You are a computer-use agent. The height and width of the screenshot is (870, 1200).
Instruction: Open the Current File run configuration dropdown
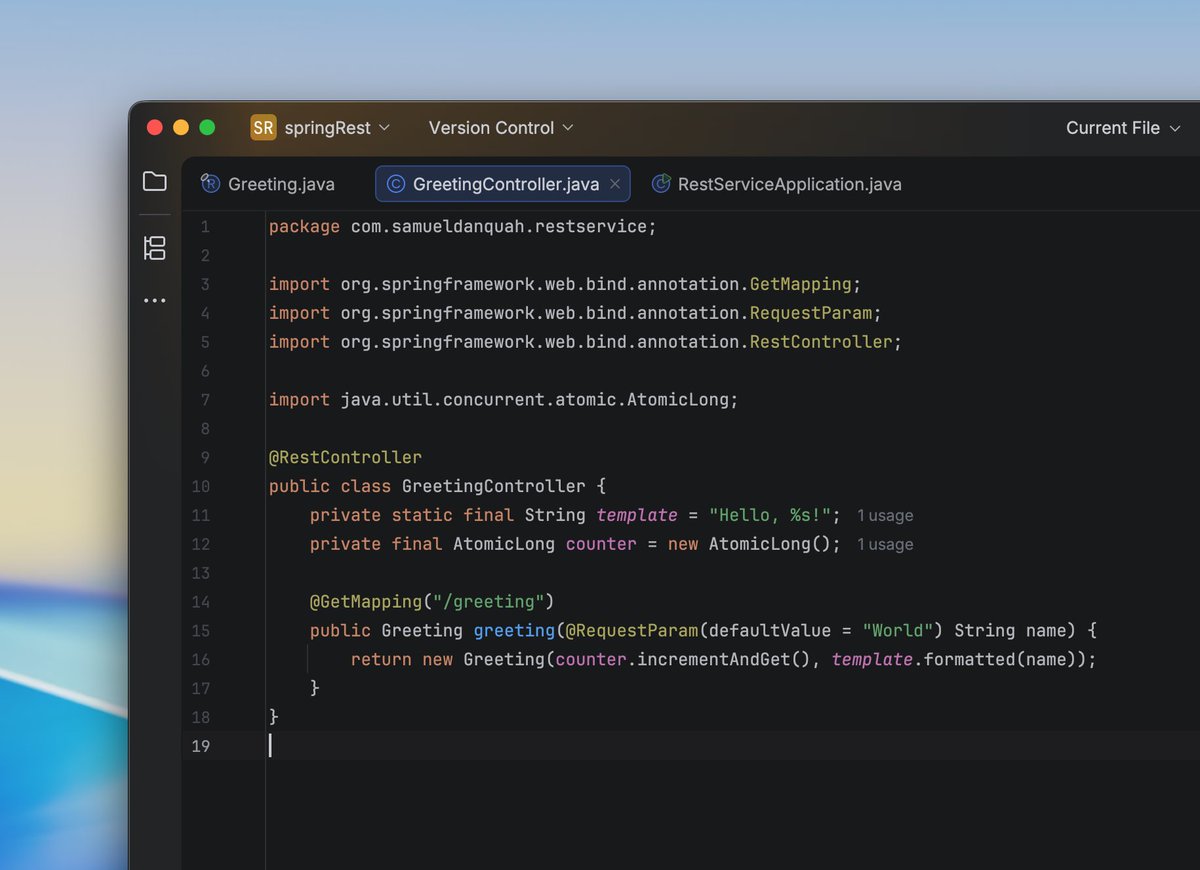click(x=1123, y=128)
